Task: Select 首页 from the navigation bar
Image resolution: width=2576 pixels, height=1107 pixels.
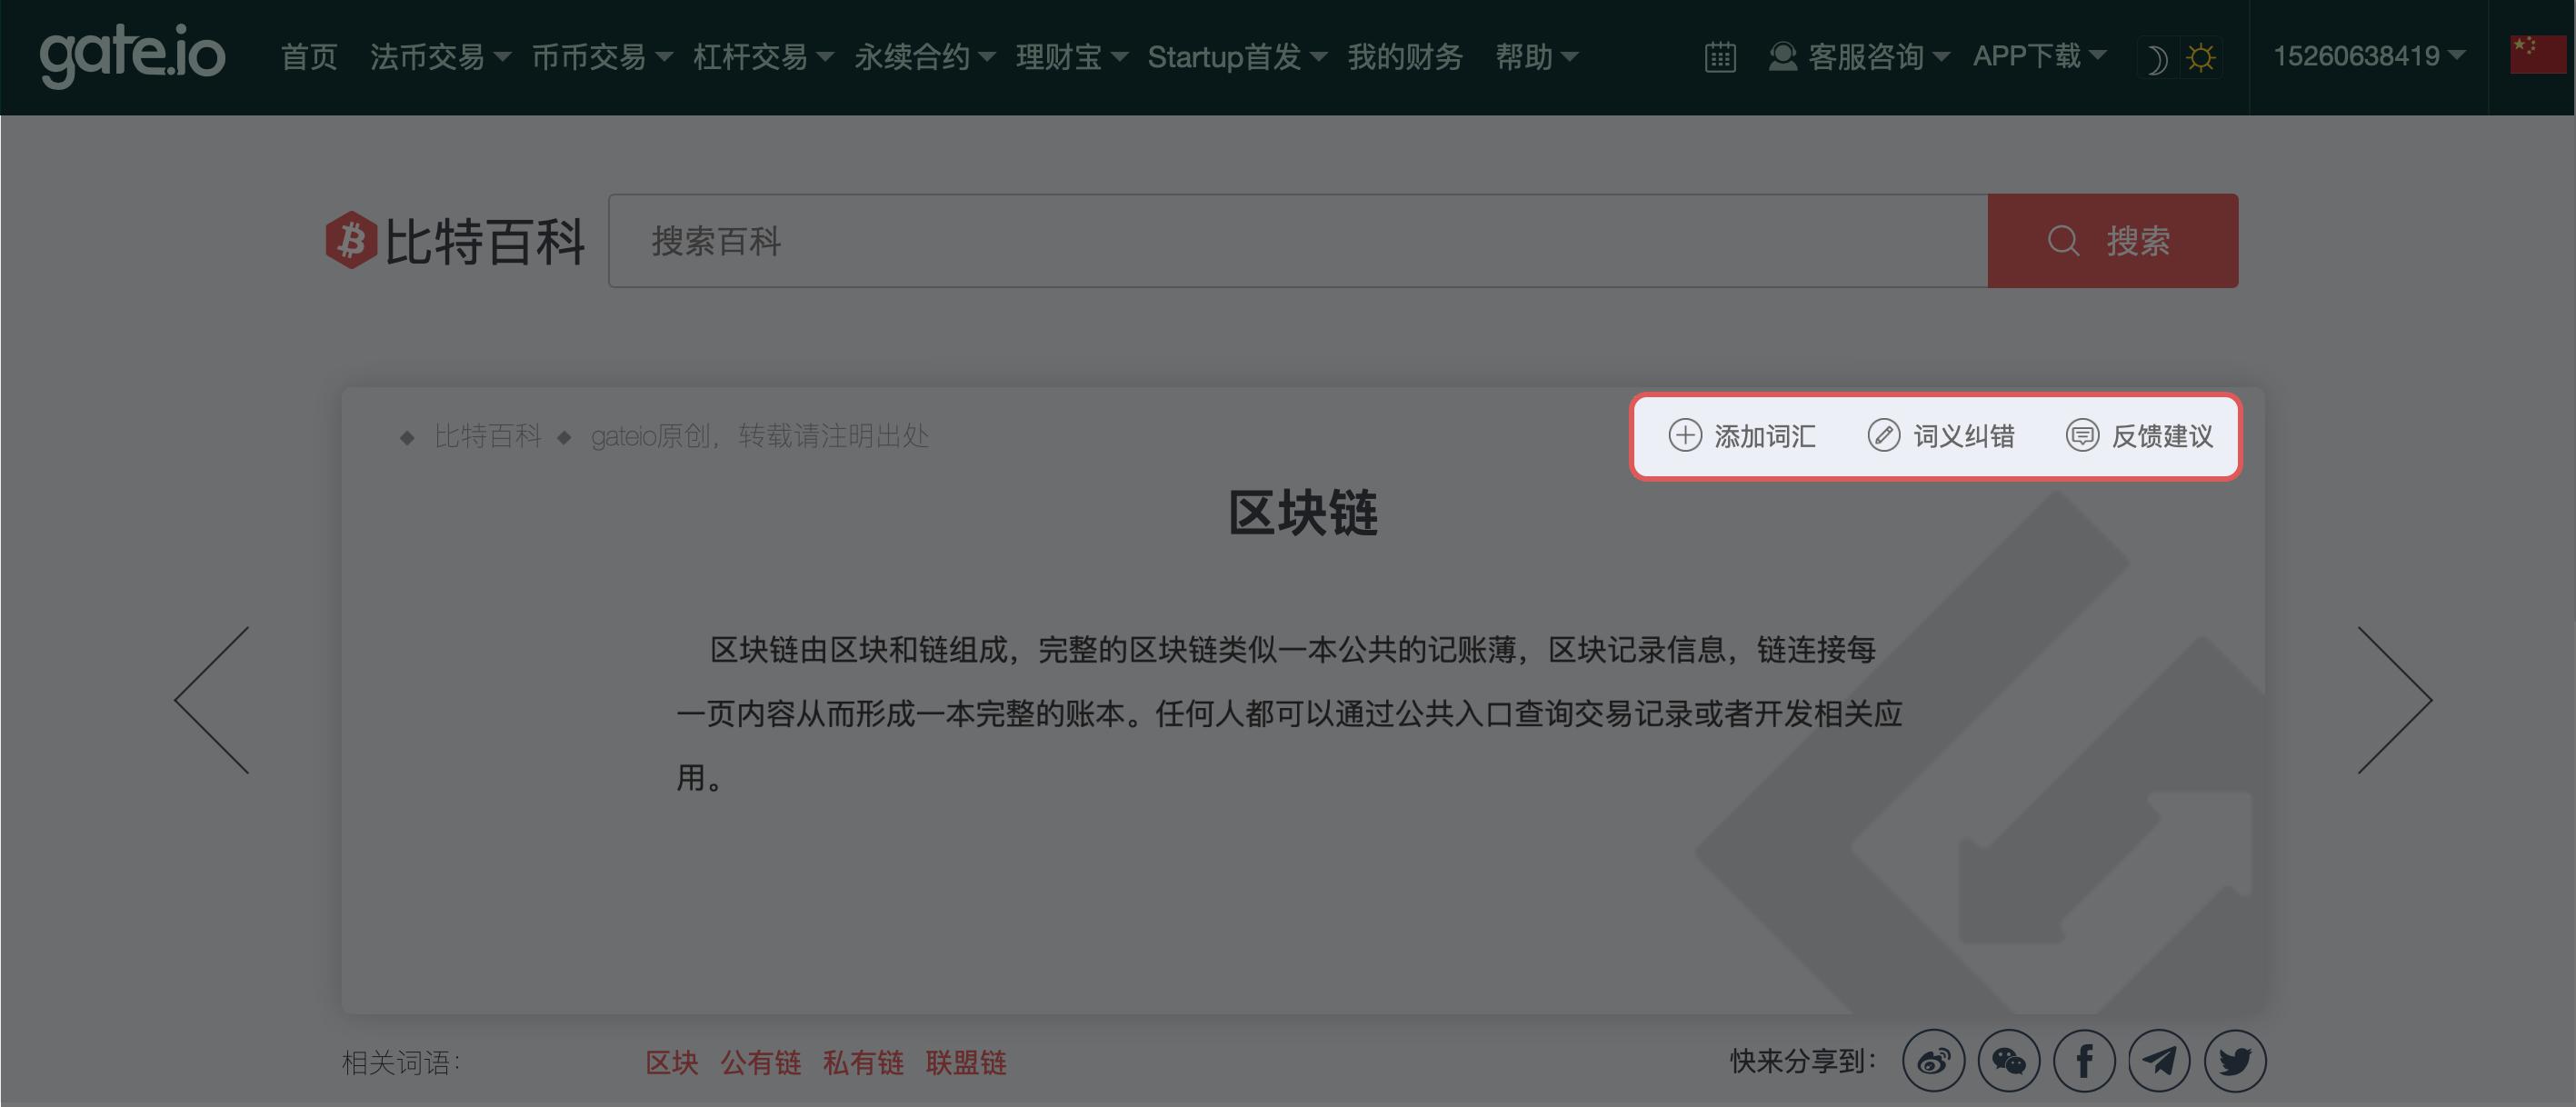Action: click(x=307, y=57)
